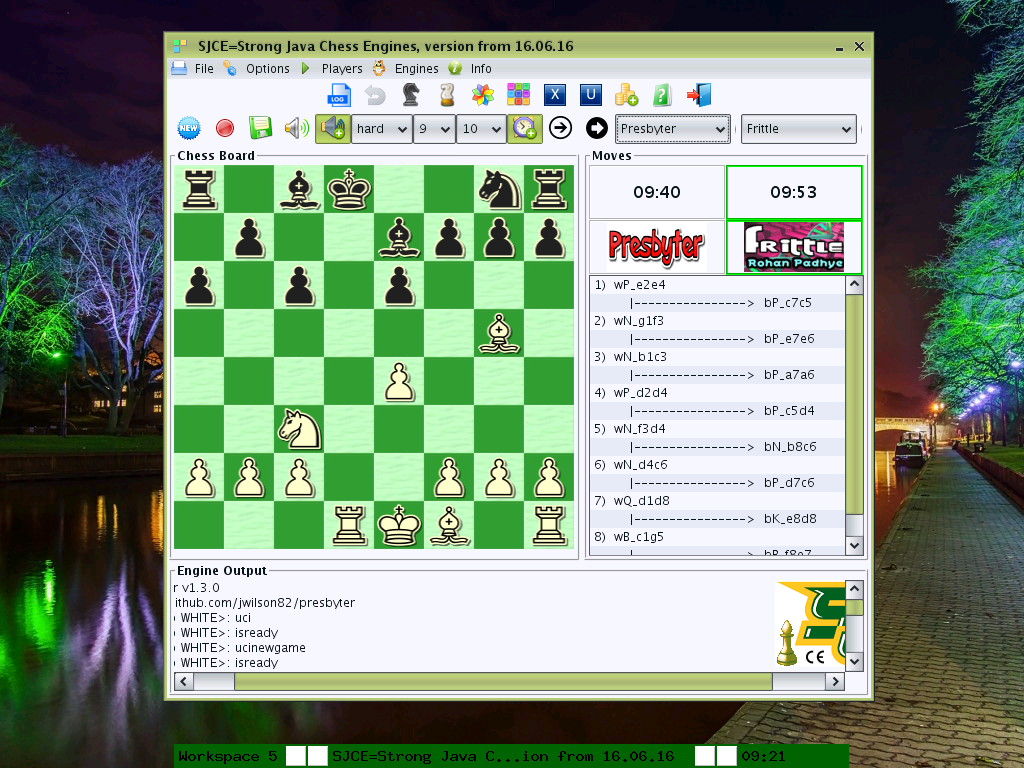Click the coins with plus icon
This screenshot has width=1024, height=768.
coord(626,95)
